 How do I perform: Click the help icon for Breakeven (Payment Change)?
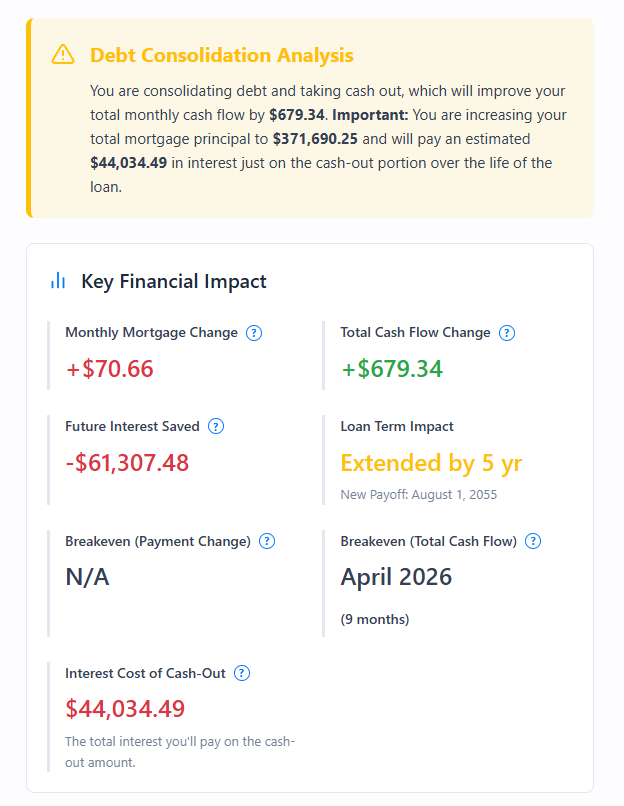pyautogui.click(x=266, y=541)
